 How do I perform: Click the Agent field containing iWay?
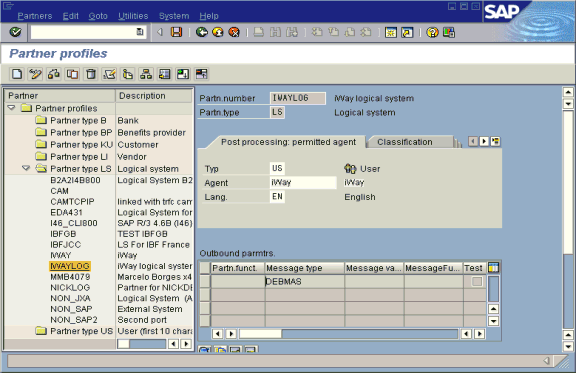303,183
